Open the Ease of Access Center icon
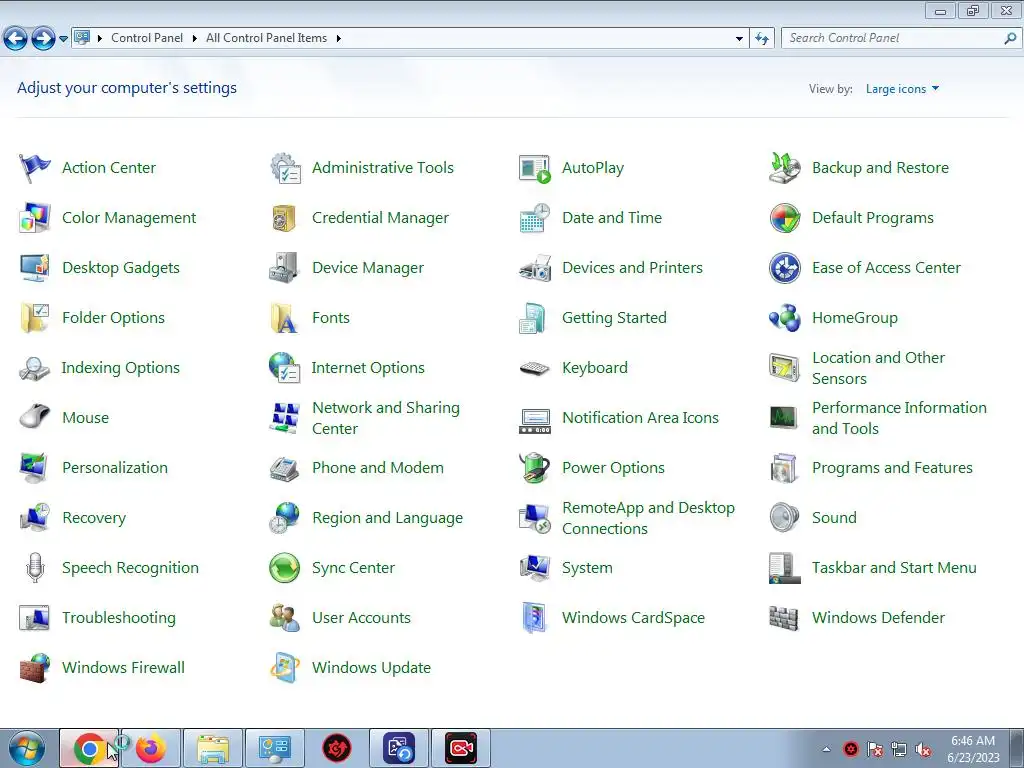The height and width of the screenshot is (768, 1024). point(785,268)
